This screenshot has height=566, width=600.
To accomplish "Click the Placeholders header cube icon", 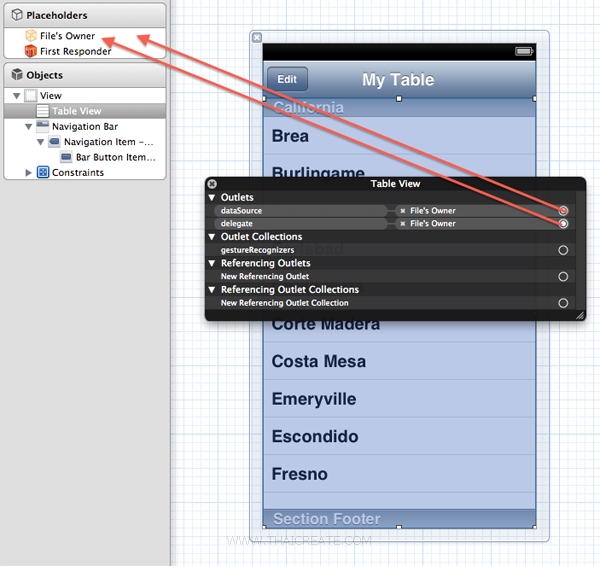I will [17, 15].
